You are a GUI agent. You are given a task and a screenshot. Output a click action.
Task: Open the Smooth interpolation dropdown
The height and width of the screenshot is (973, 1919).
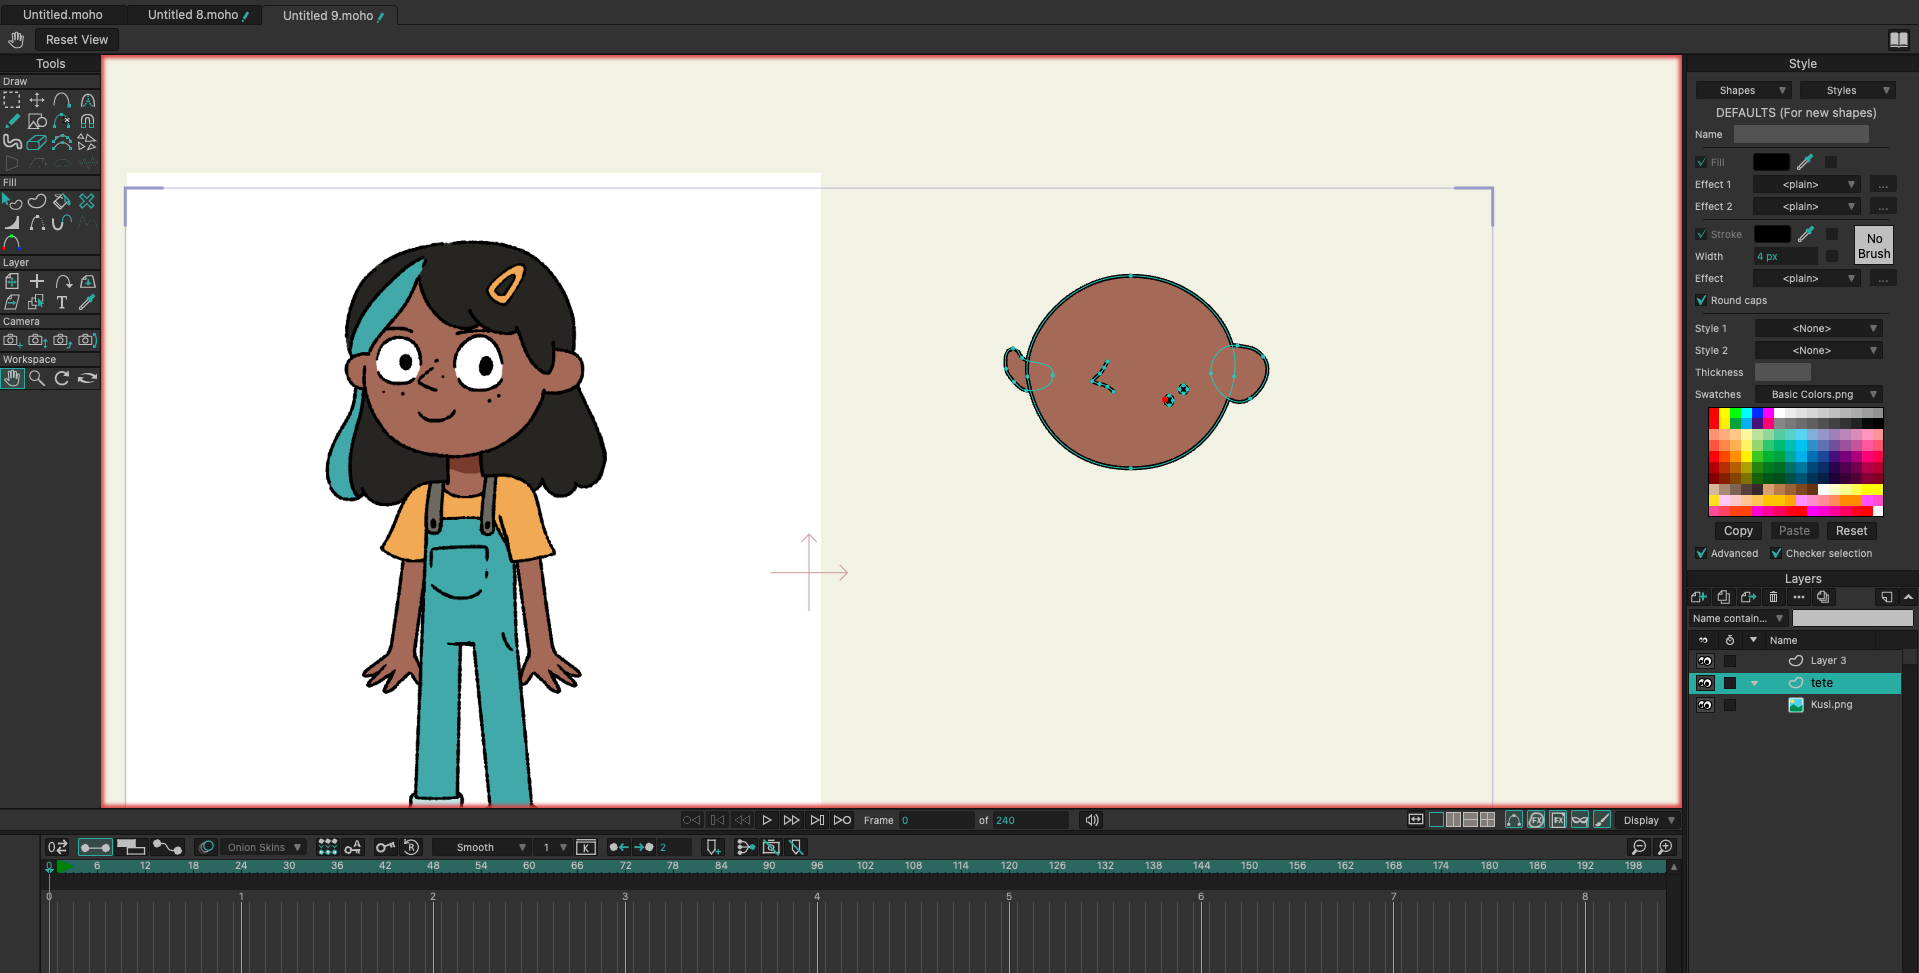pyautogui.click(x=482, y=847)
